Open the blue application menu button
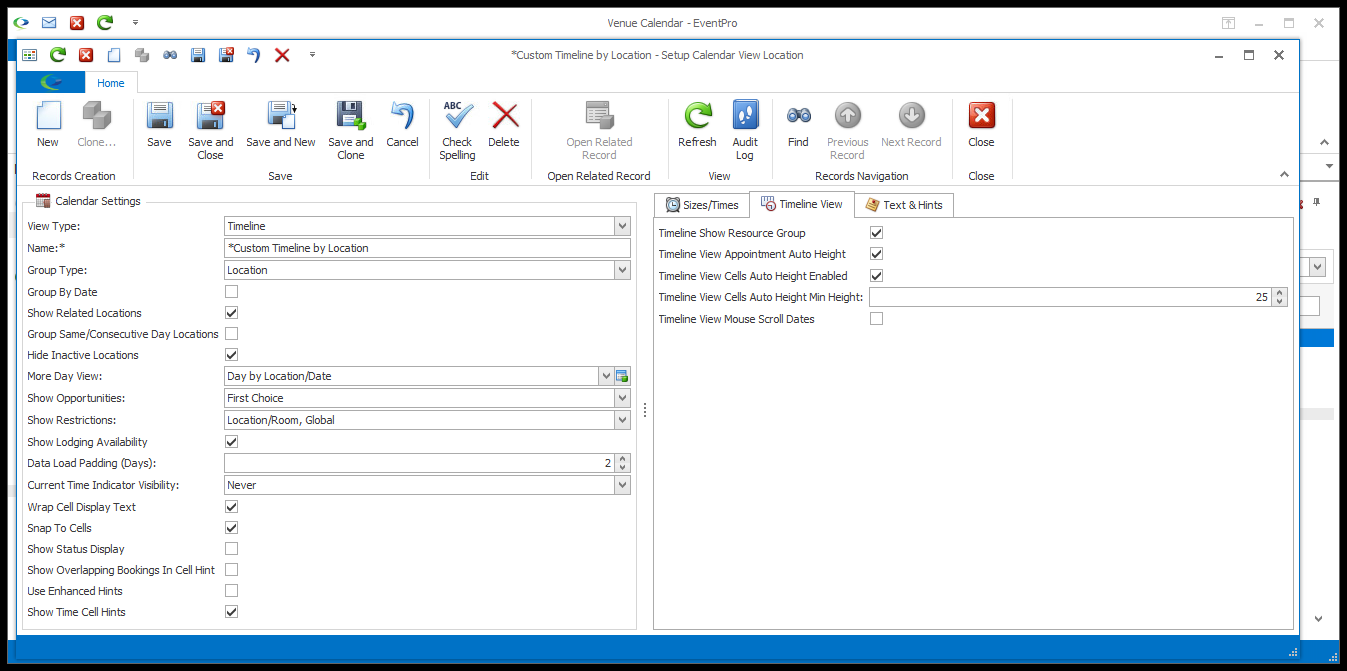1347x671 pixels. [51, 84]
